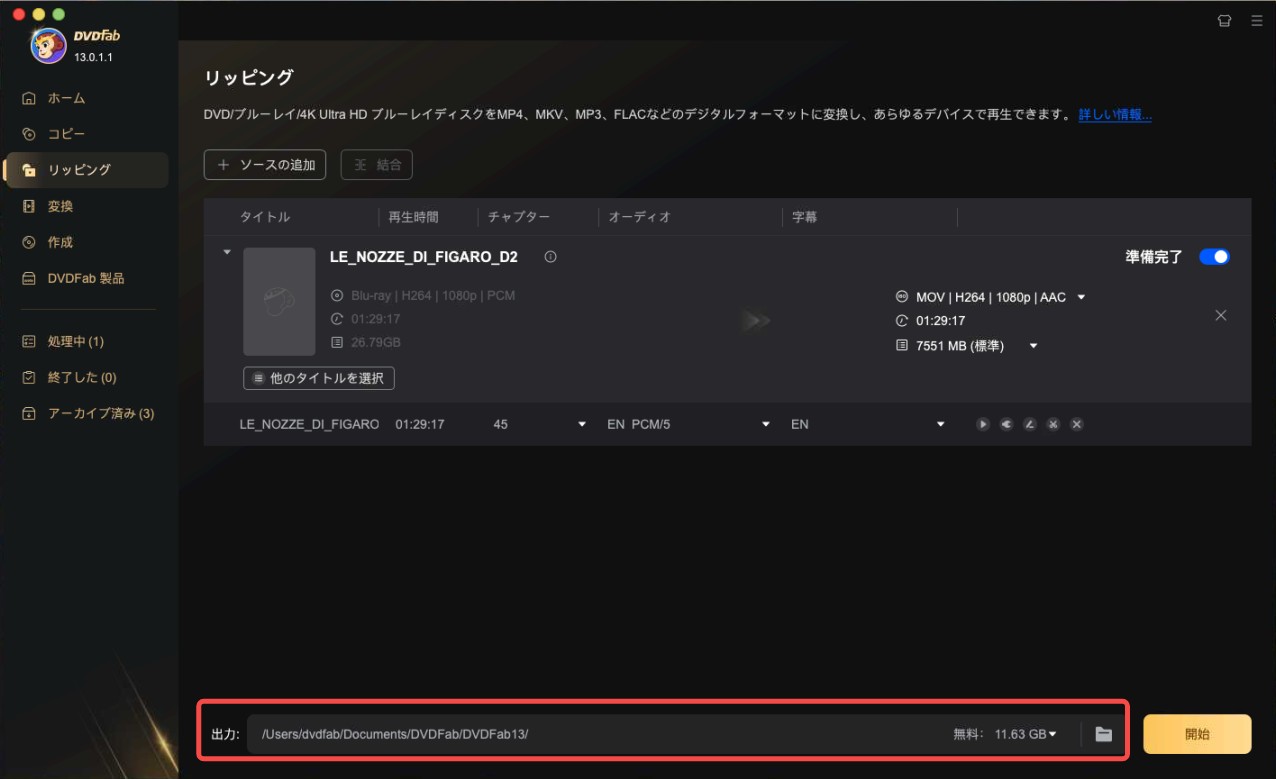1276x779 pixels.
Task: Click the LE_NOZZE_DI_FIGARO row title cell
Action: point(309,424)
